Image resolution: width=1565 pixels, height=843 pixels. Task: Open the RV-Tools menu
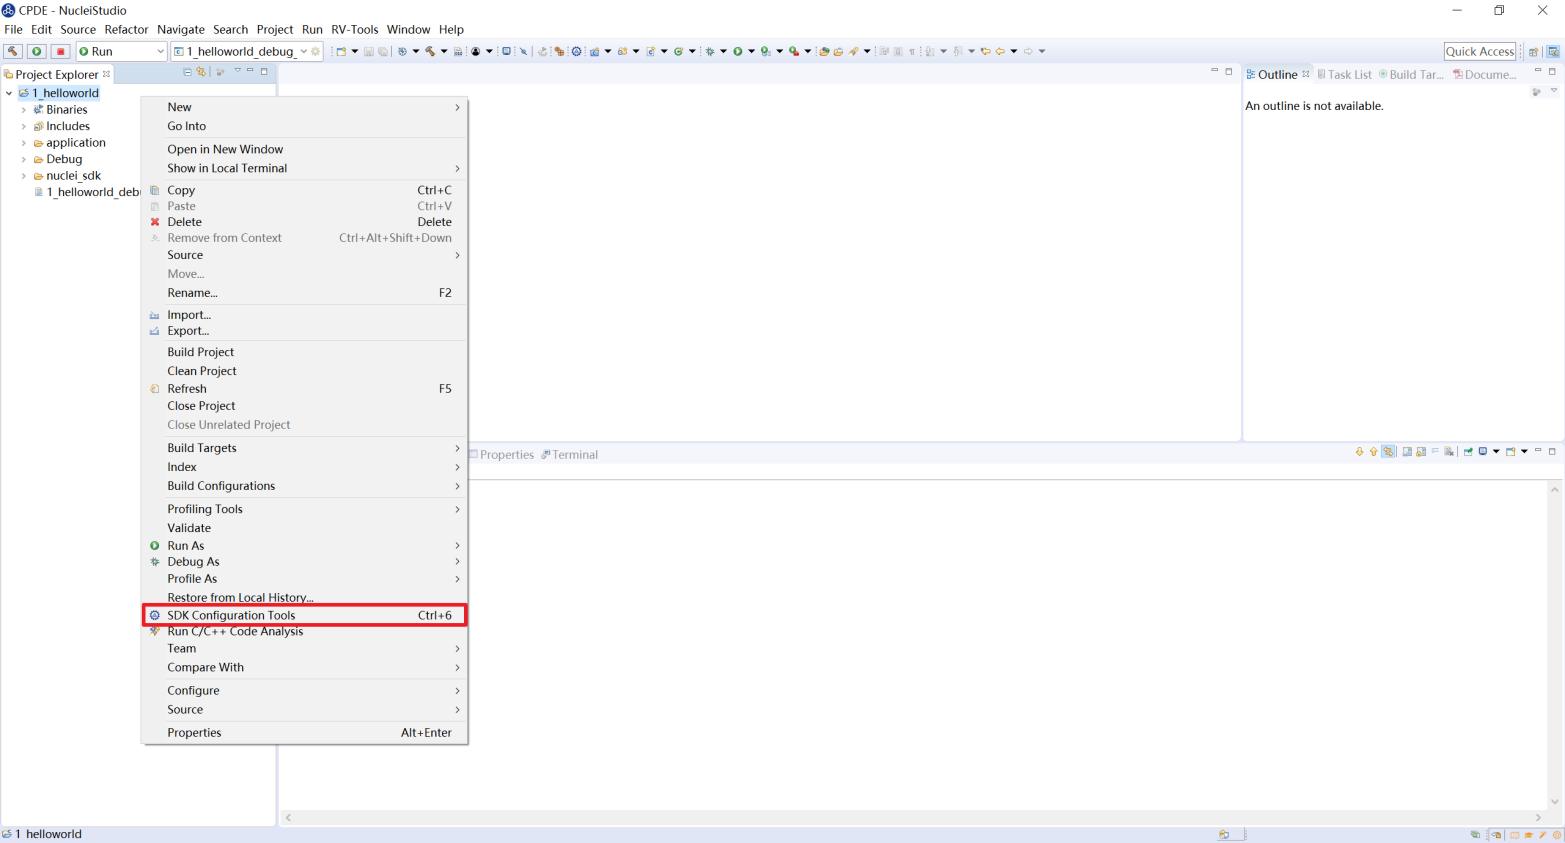354,29
